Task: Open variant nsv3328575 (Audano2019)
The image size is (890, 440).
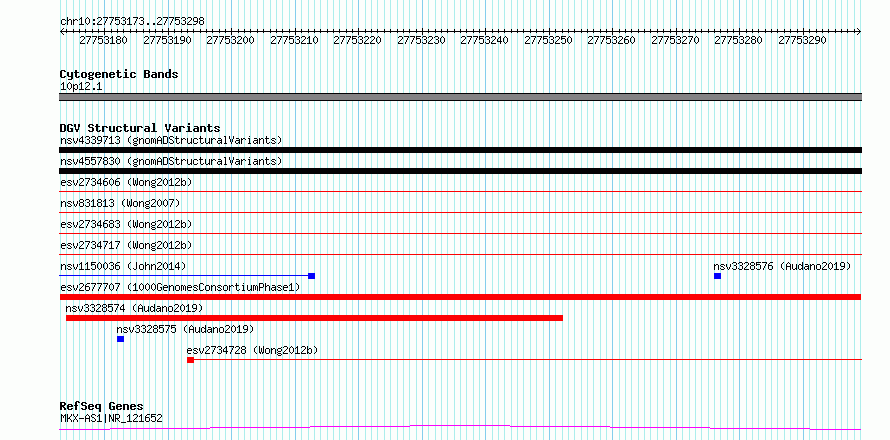Action: 185,329
